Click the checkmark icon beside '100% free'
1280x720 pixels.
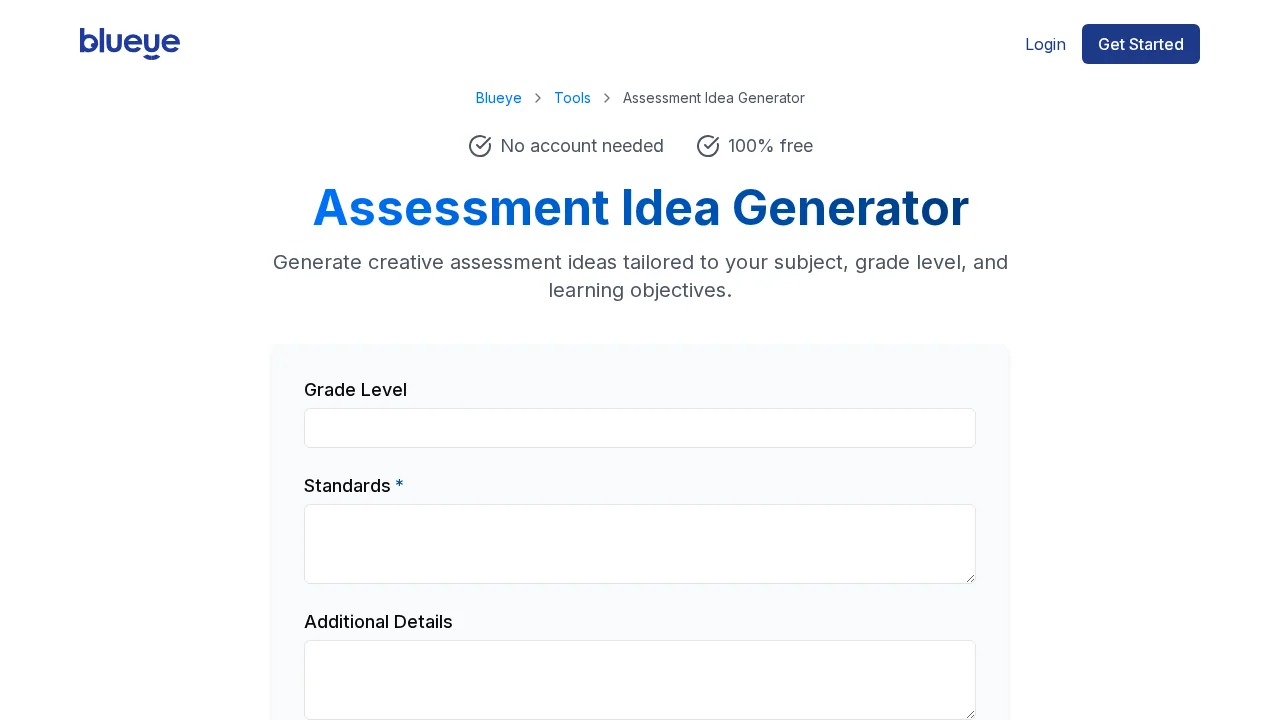(x=708, y=146)
